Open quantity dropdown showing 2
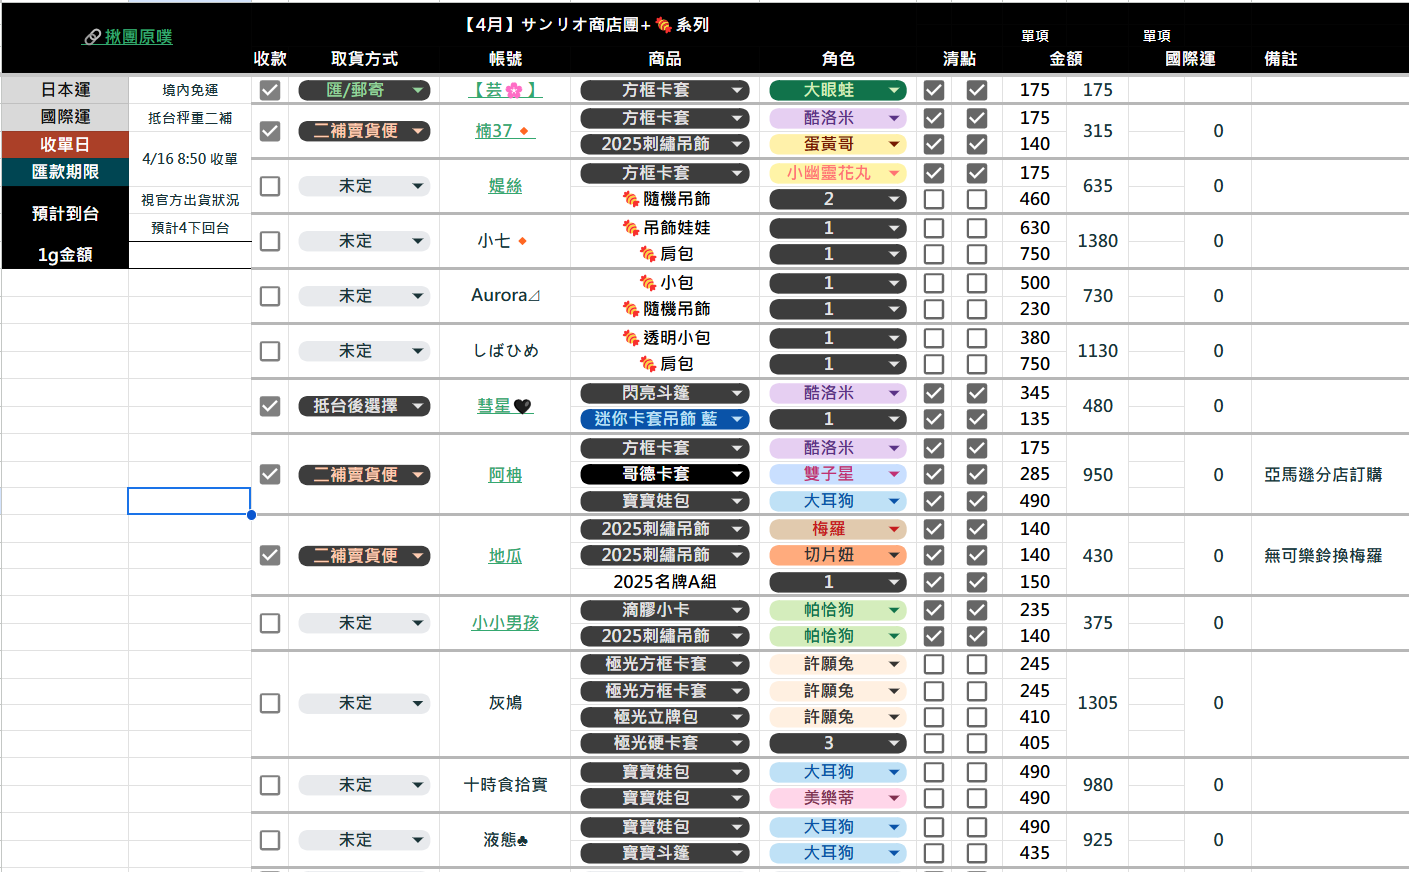Screen dimensions: 1409x872 (x=838, y=199)
